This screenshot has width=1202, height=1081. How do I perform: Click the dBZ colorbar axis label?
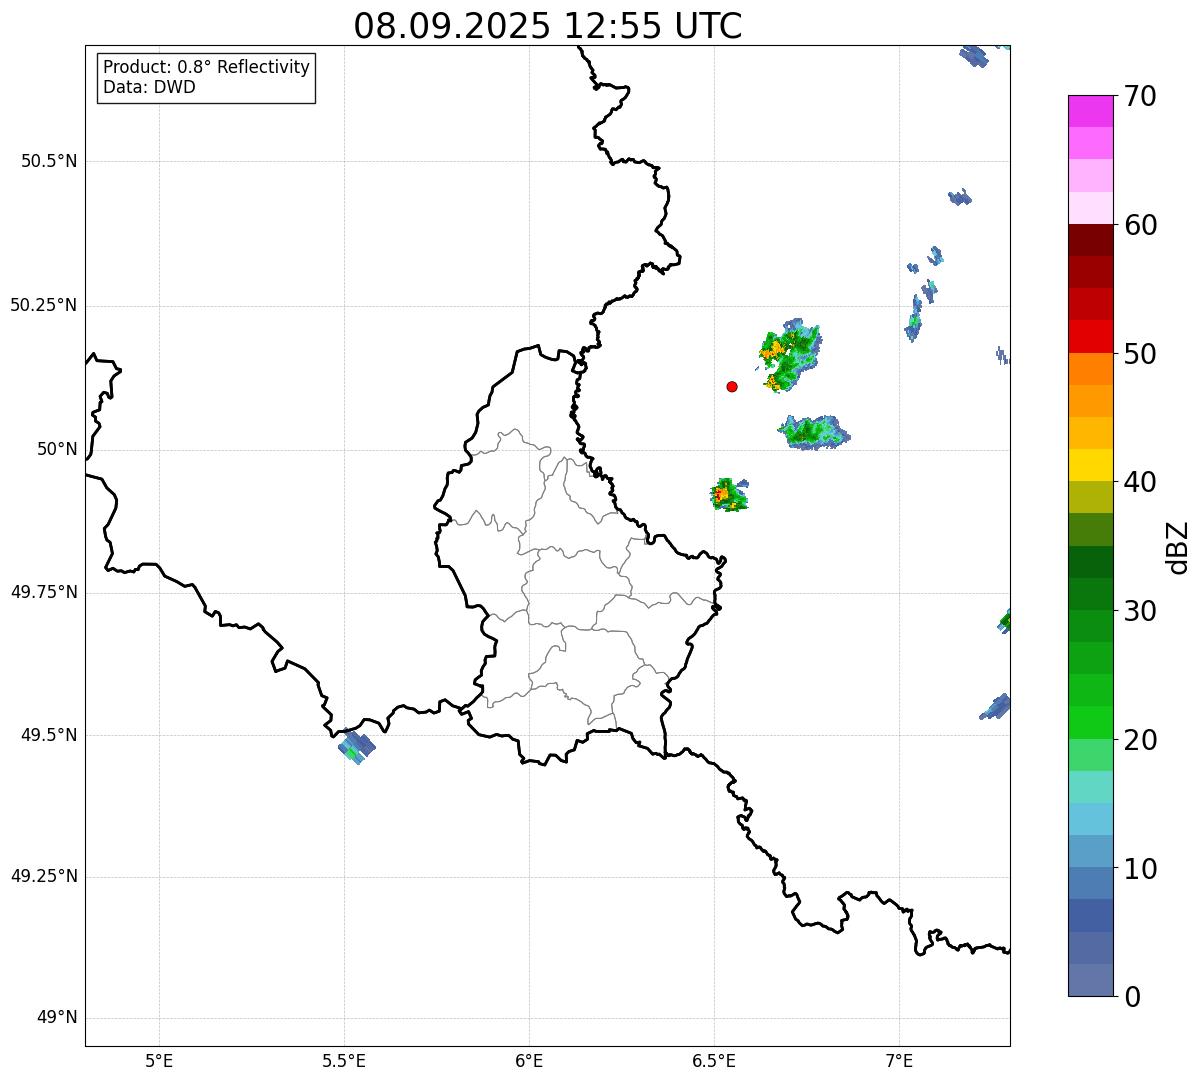[x=1177, y=546]
